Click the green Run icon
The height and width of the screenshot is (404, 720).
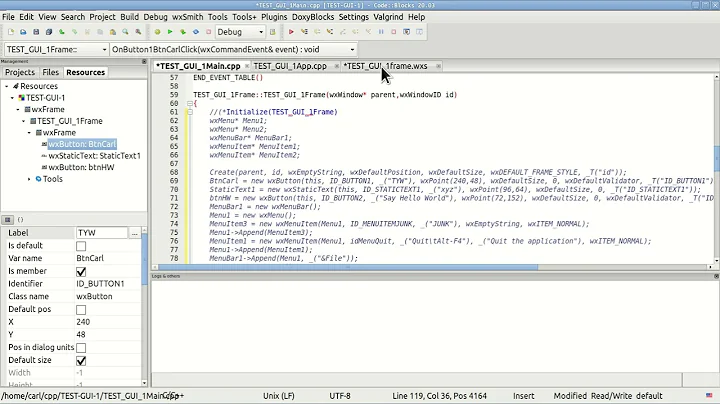(x=170, y=32)
